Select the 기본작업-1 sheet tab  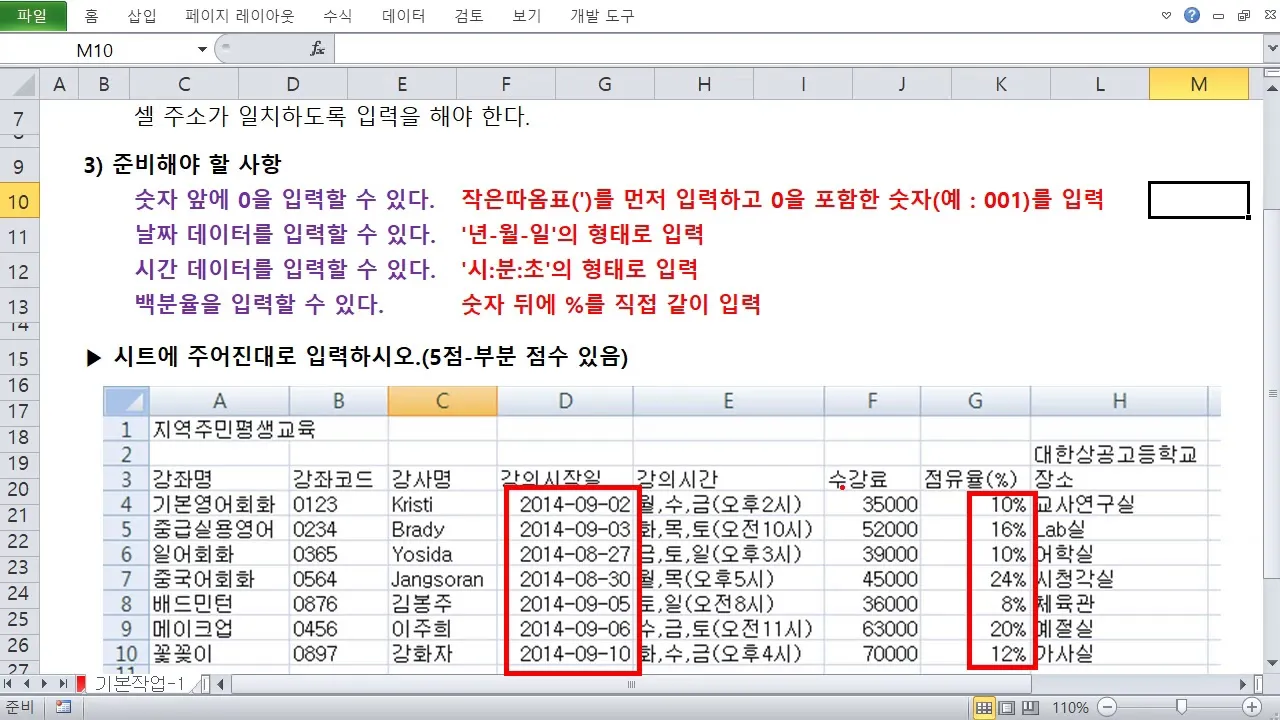coord(135,684)
